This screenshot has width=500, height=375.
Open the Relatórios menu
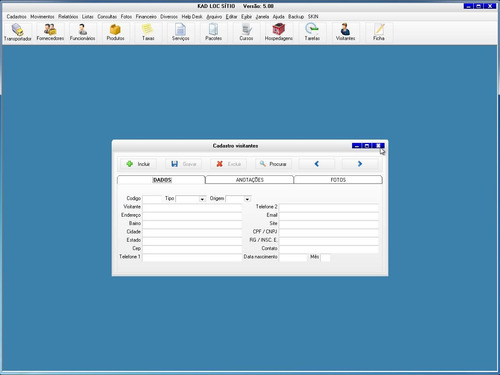(68, 16)
